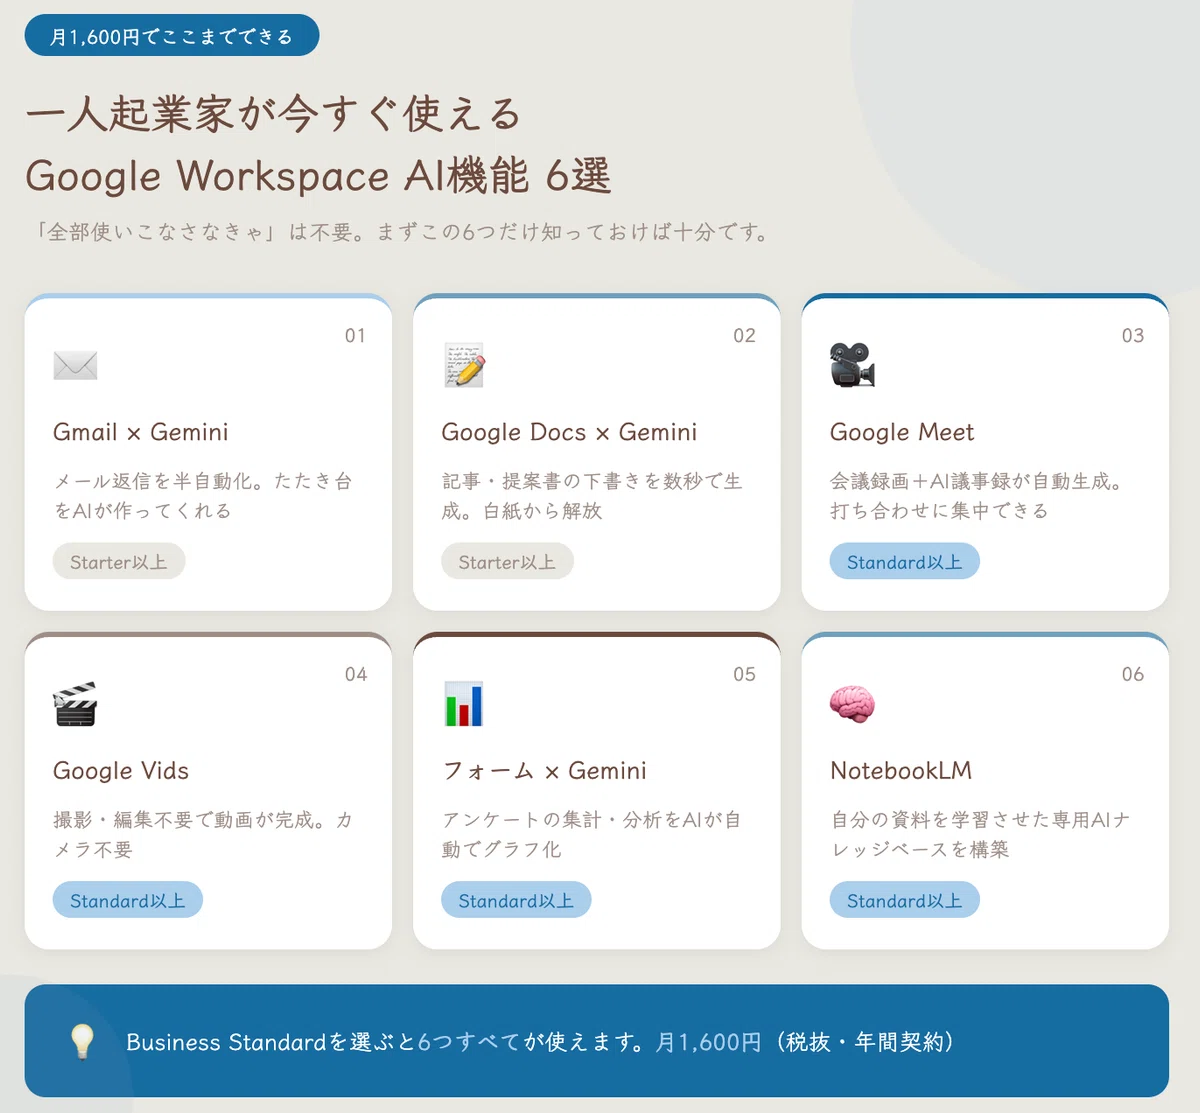1200x1113 pixels.
Task: Click the 撮影・編集不要で動画が完成 description
Action: coord(203,834)
